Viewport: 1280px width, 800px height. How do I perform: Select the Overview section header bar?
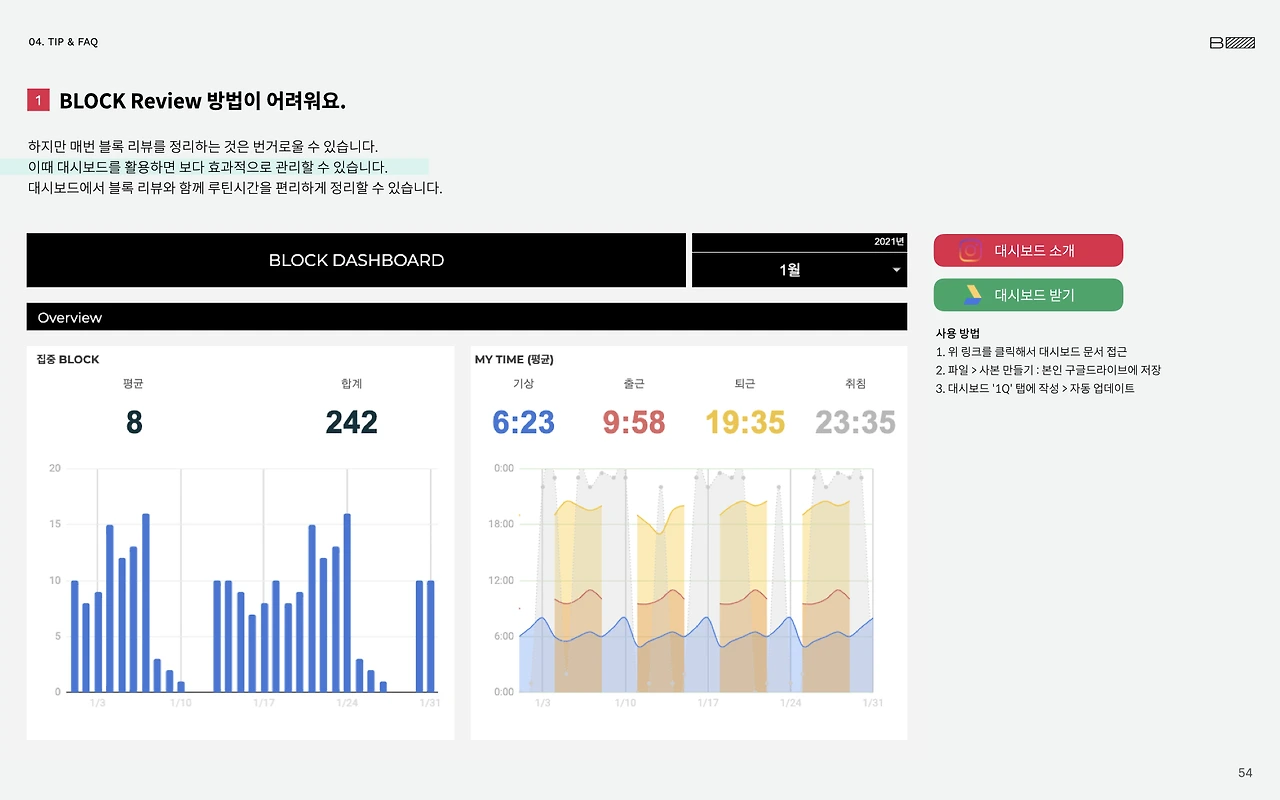[467, 317]
